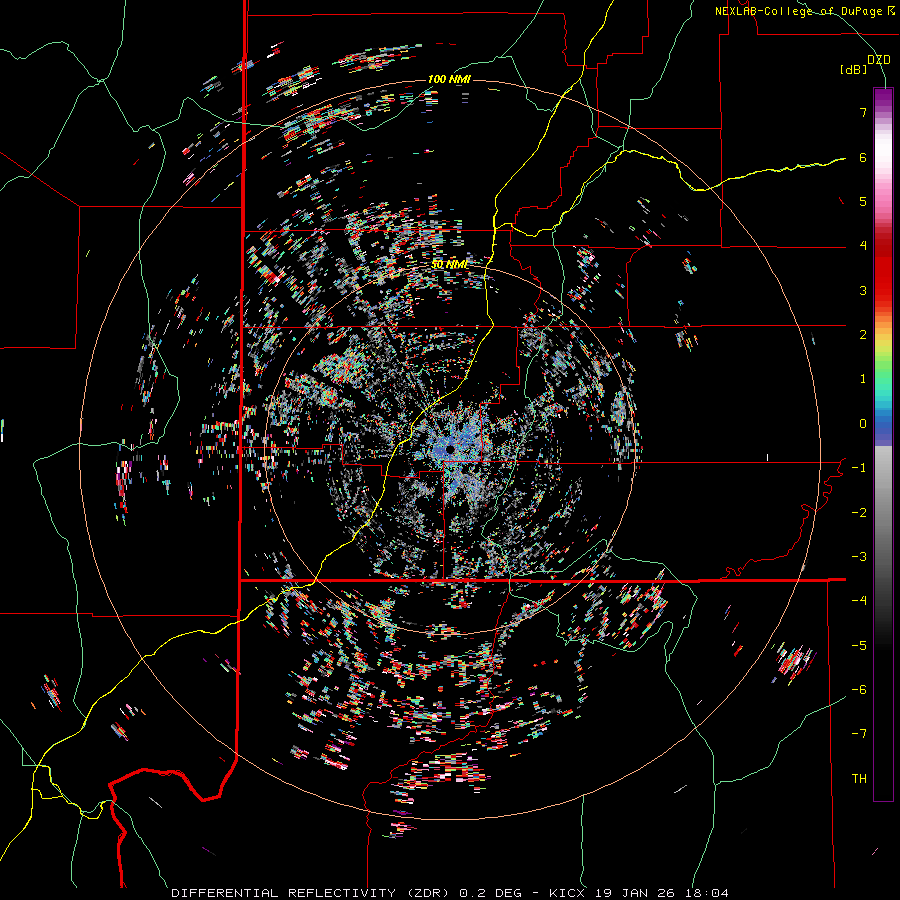Select the 7 dB scale label
Screen dimensions: 900x900
863,112
